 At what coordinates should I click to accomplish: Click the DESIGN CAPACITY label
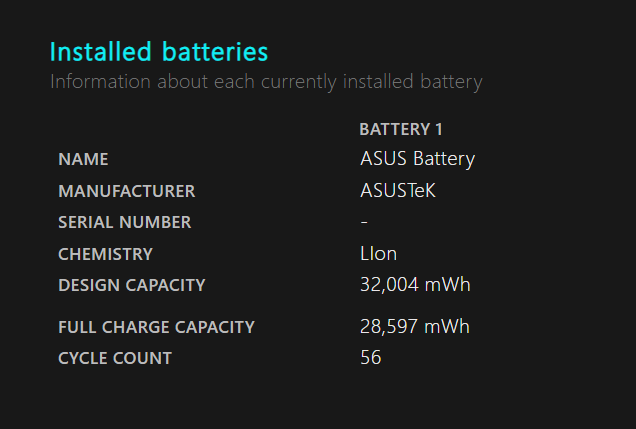[x=132, y=285]
